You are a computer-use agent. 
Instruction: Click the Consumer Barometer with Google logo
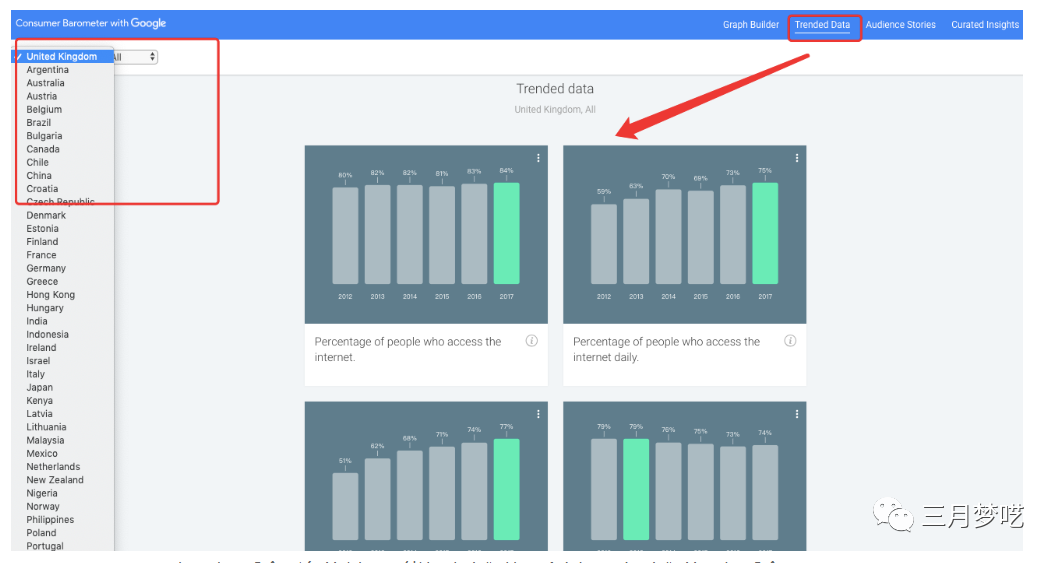coord(91,24)
